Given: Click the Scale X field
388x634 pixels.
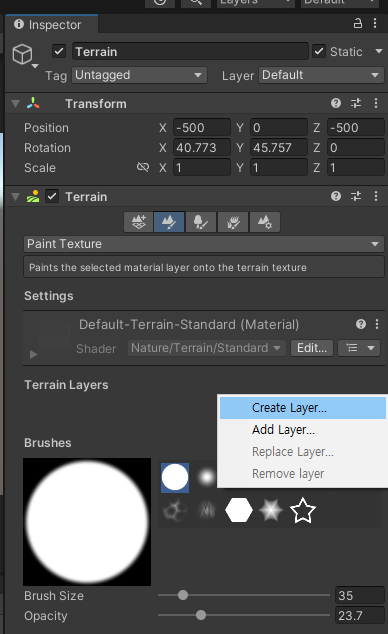Looking at the screenshot, I should pyautogui.click(x=202, y=167).
